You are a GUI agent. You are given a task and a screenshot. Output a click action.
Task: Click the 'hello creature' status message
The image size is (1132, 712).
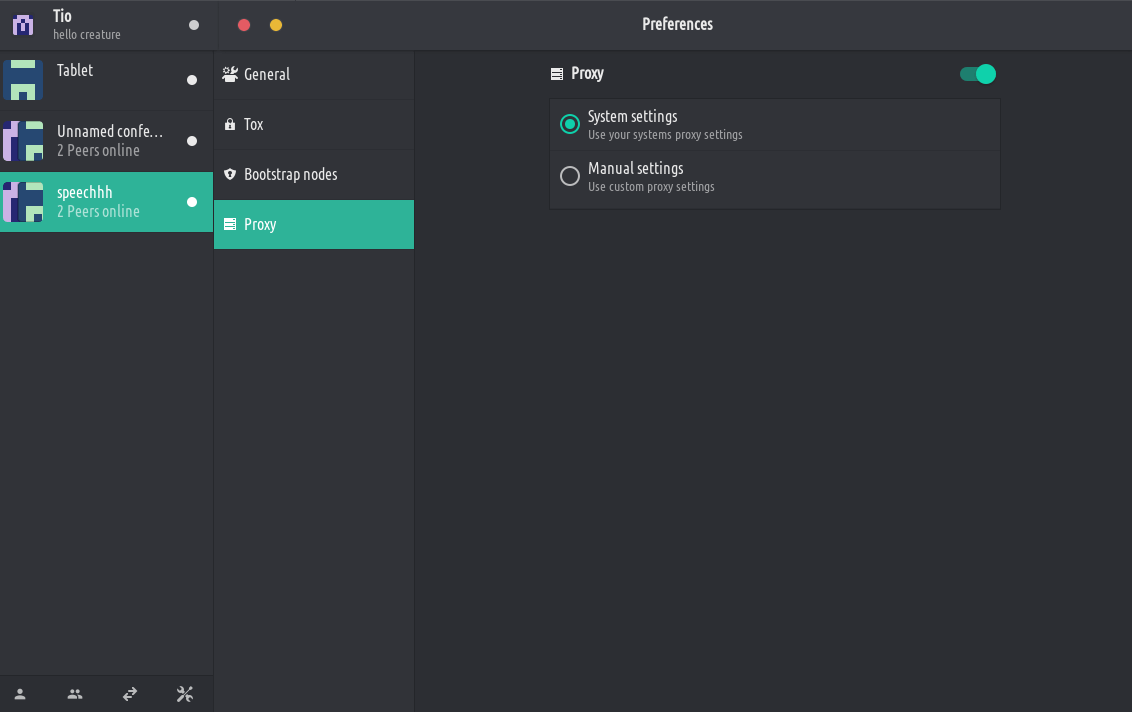click(87, 35)
